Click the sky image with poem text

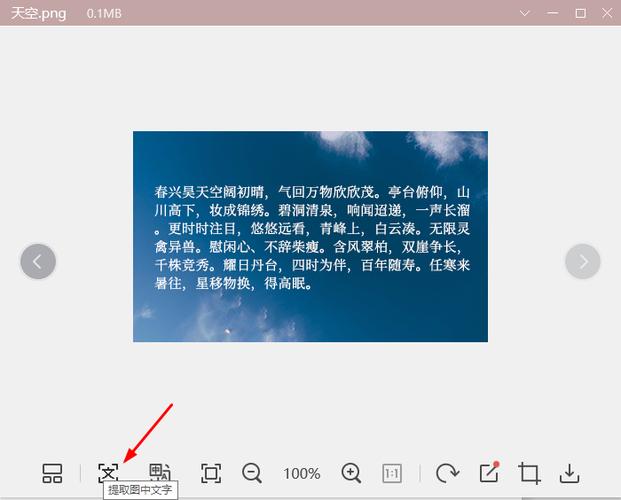click(310, 237)
